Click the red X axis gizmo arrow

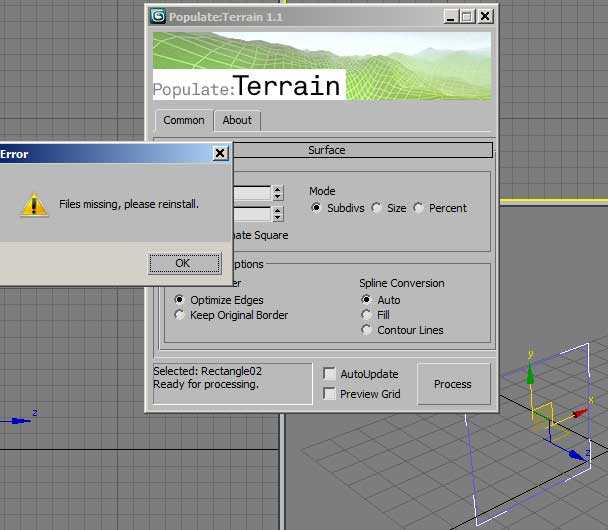(579, 413)
